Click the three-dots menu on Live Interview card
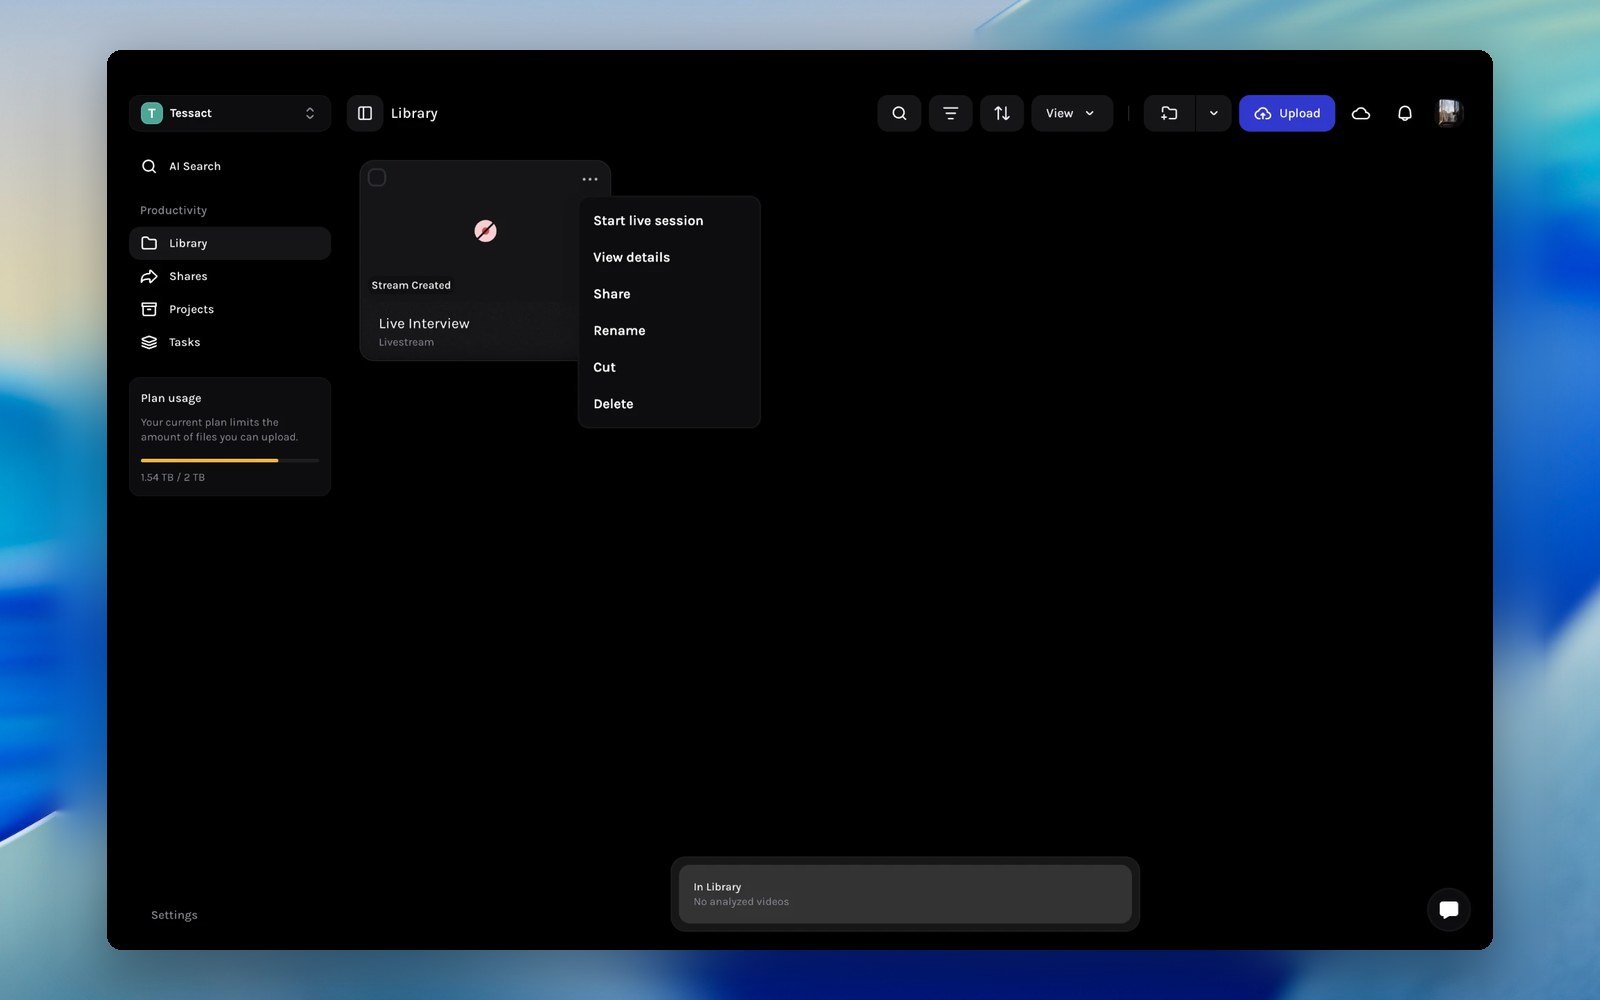The height and width of the screenshot is (1000, 1600). click(x=590, y=179)
